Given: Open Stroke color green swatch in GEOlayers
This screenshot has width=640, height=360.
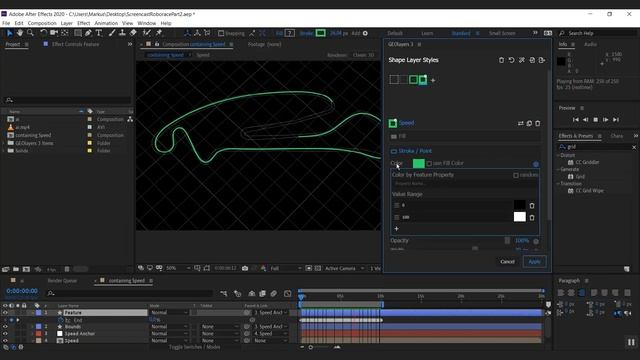Looking at the screenshot, I should 419,164.
